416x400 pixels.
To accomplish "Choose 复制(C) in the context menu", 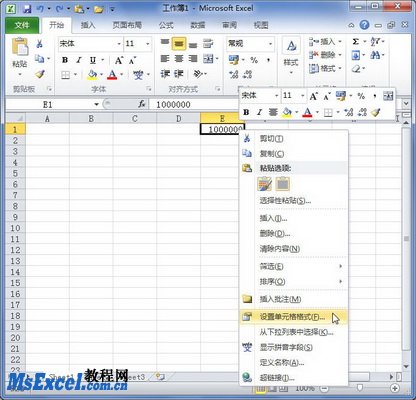I will [x=293, y=154].
